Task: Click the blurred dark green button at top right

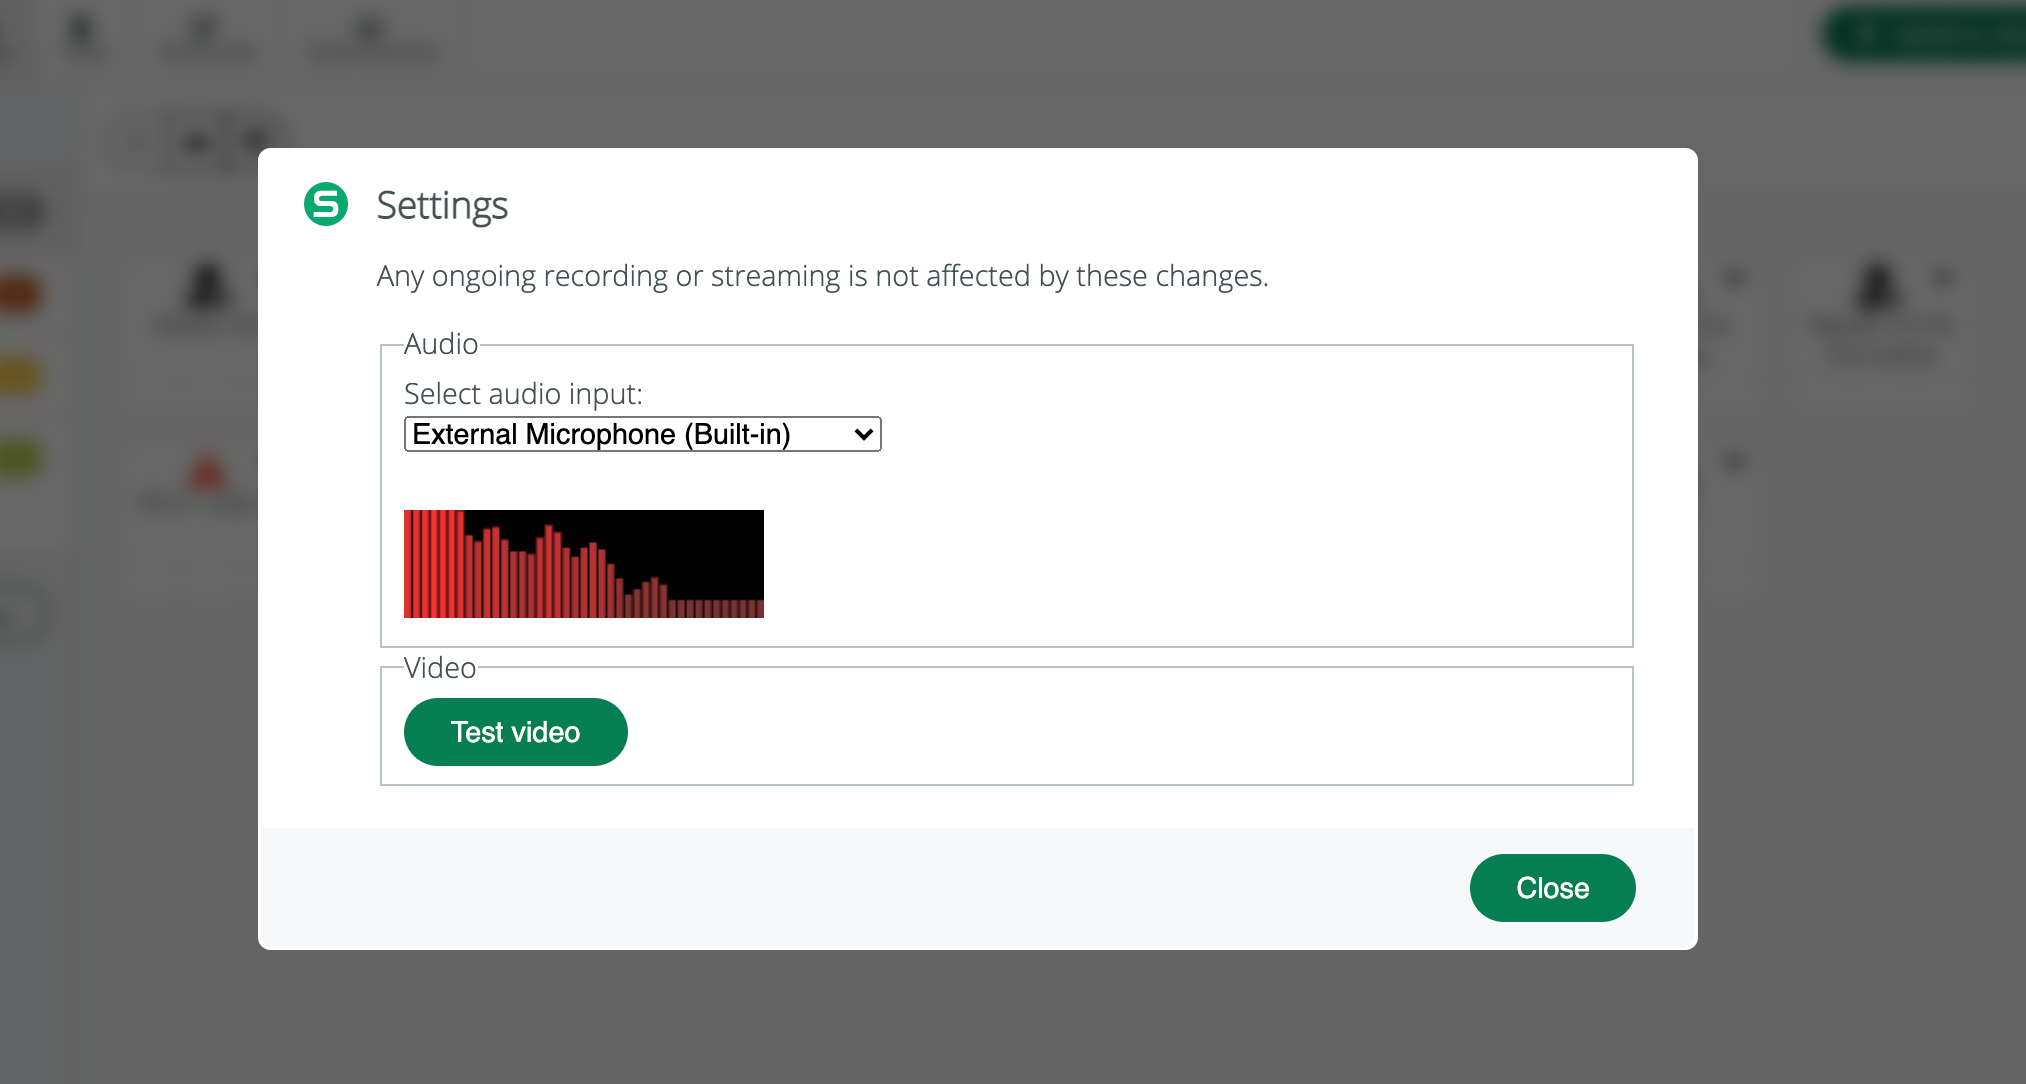Action: point(1925,36)
